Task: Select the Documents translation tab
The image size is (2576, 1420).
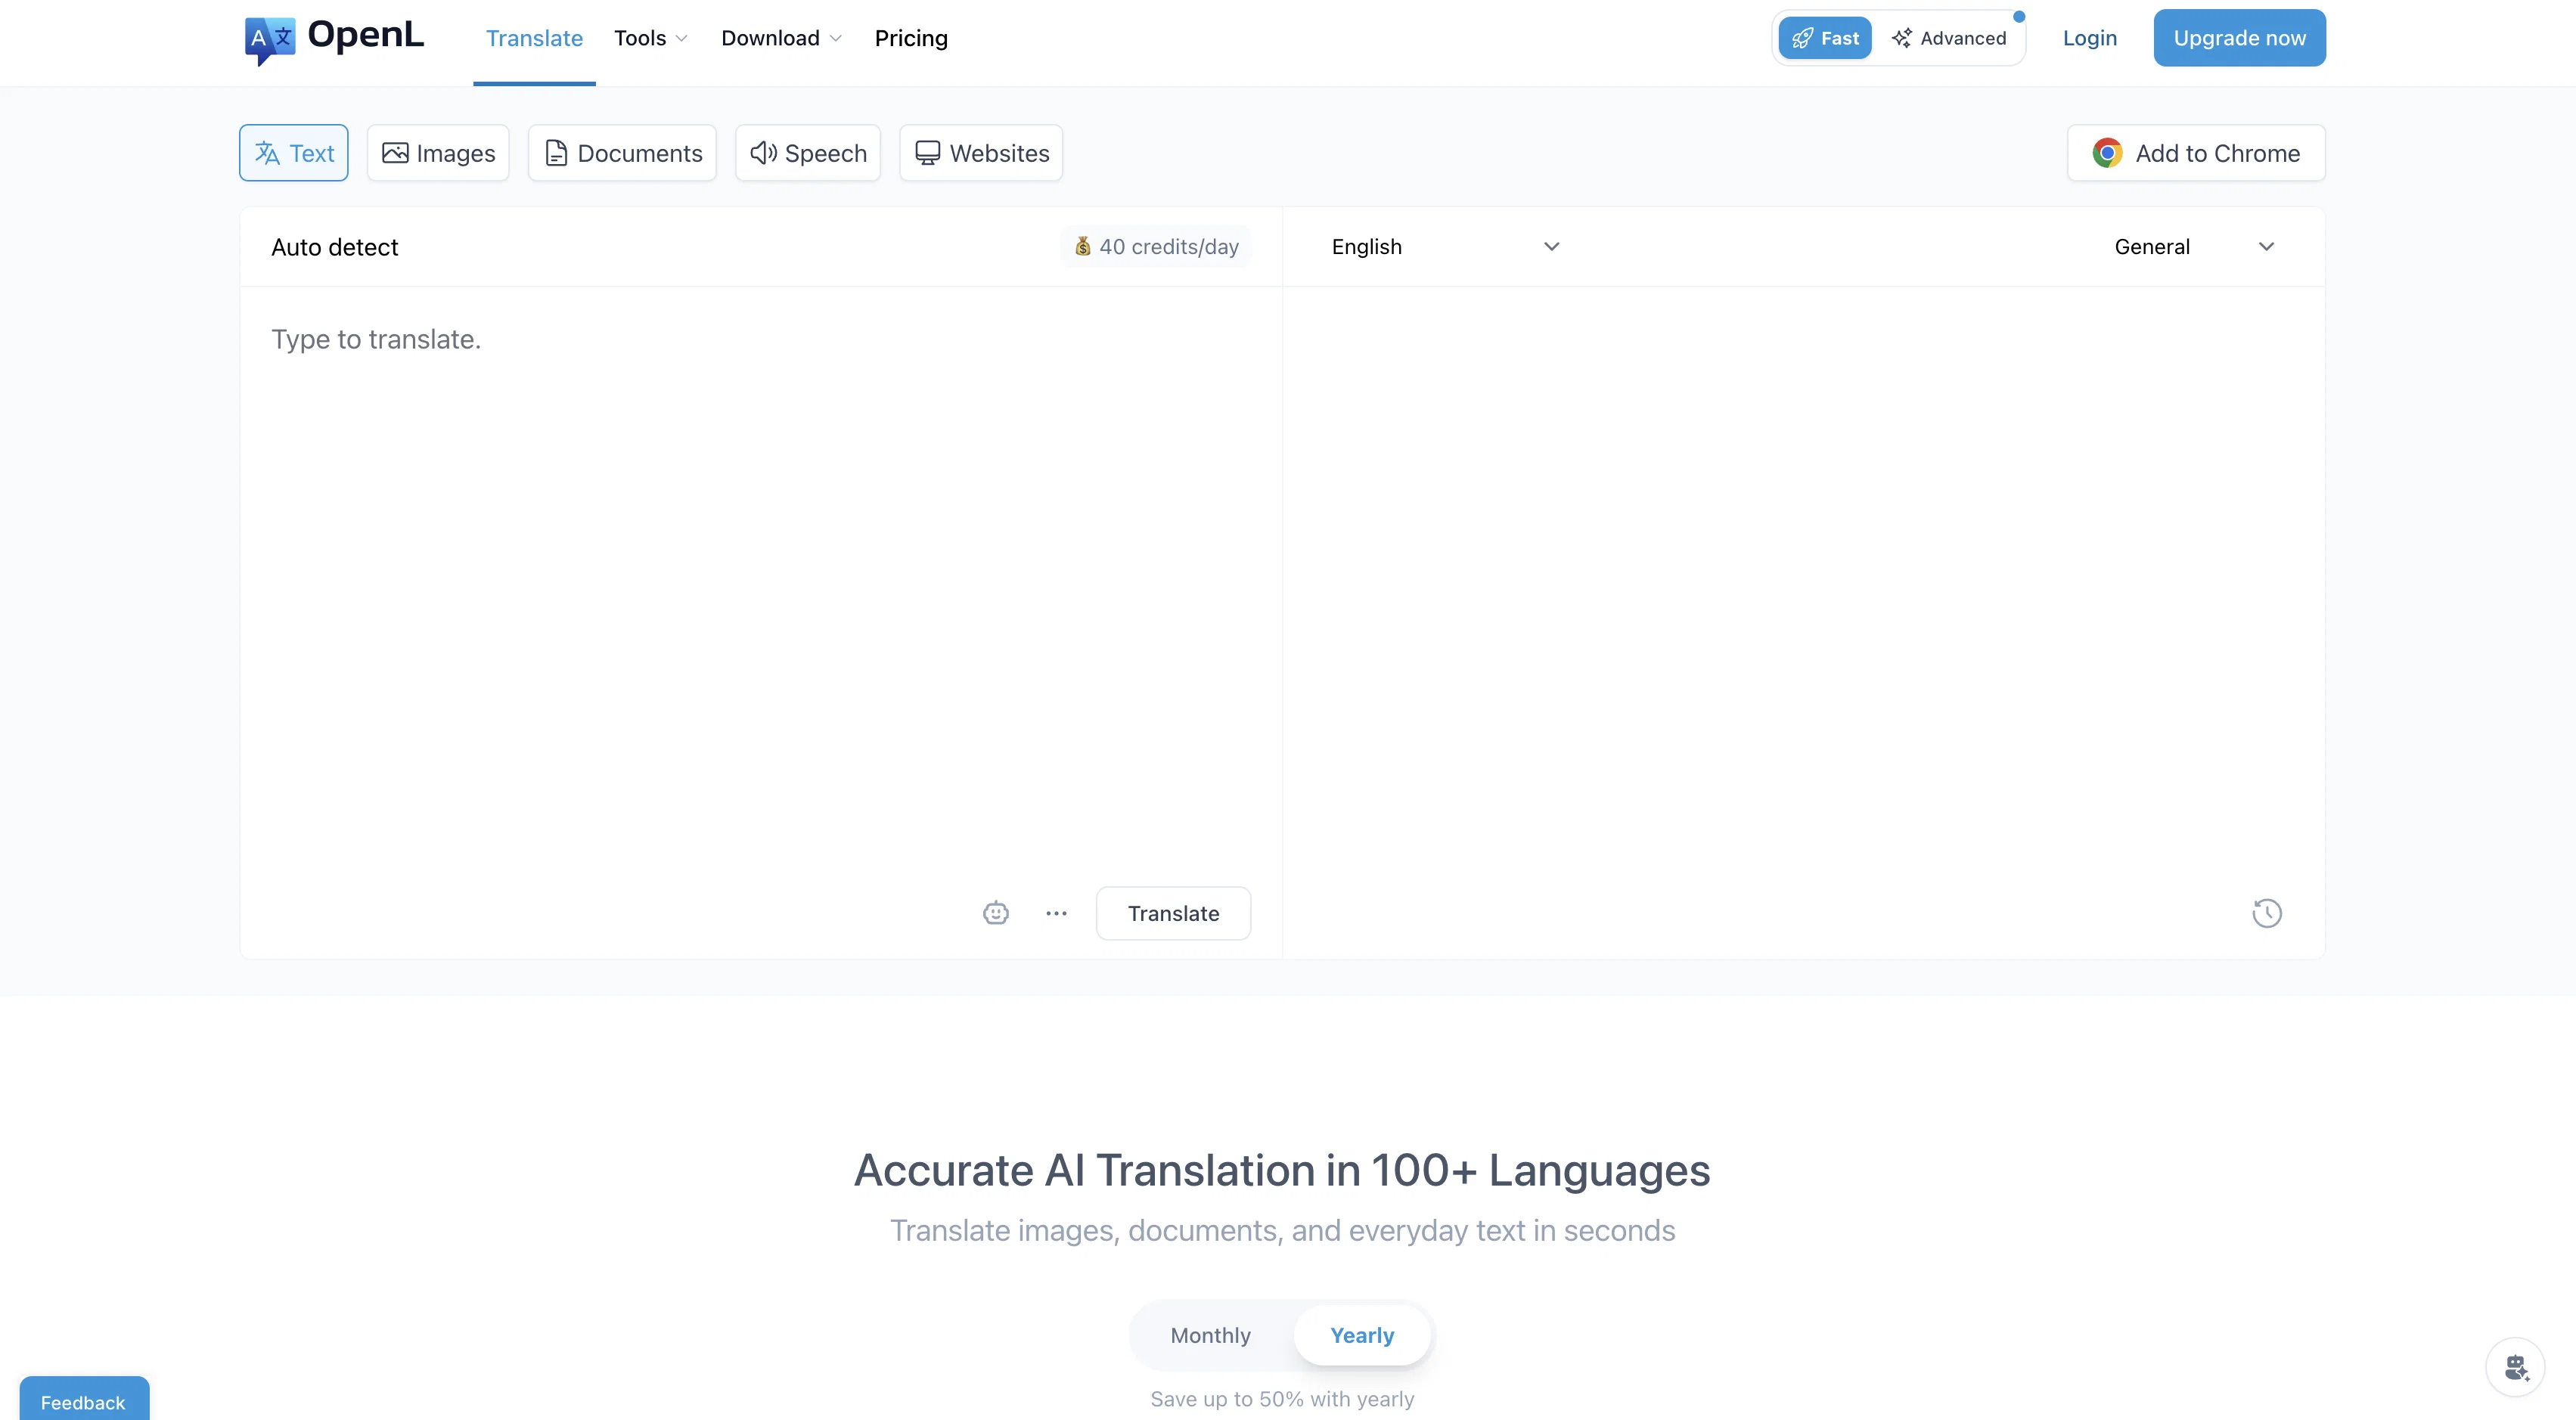Action: tap(622, 153)
